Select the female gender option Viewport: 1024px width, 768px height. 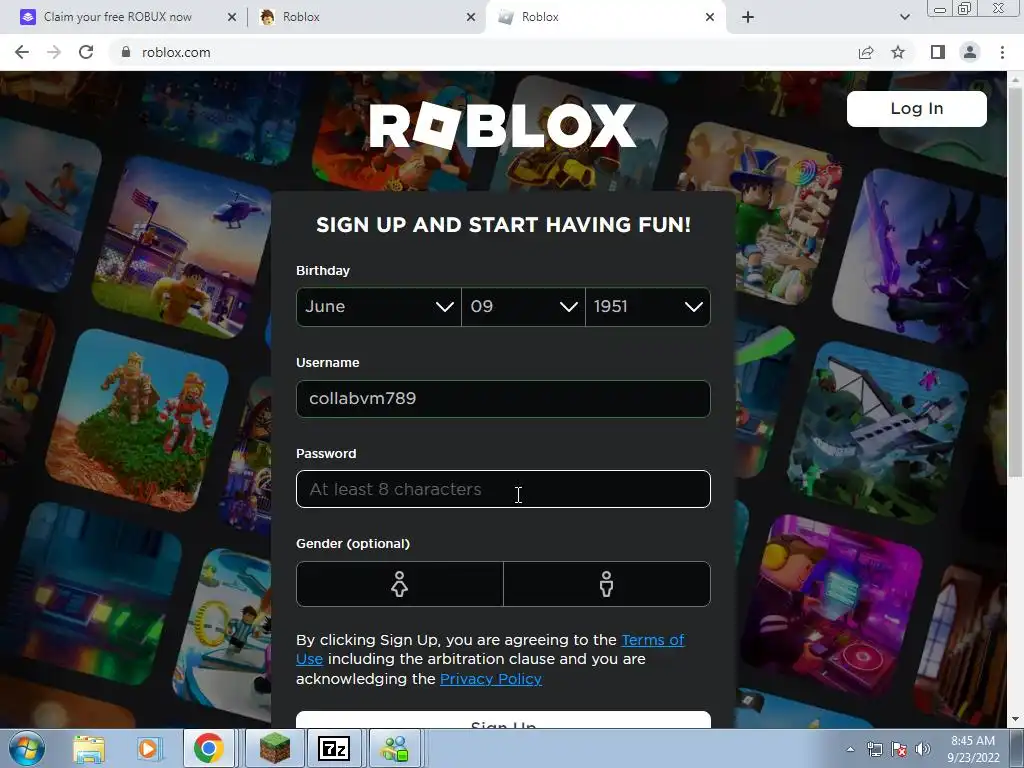pyautogui.click(x=400, y=584)
